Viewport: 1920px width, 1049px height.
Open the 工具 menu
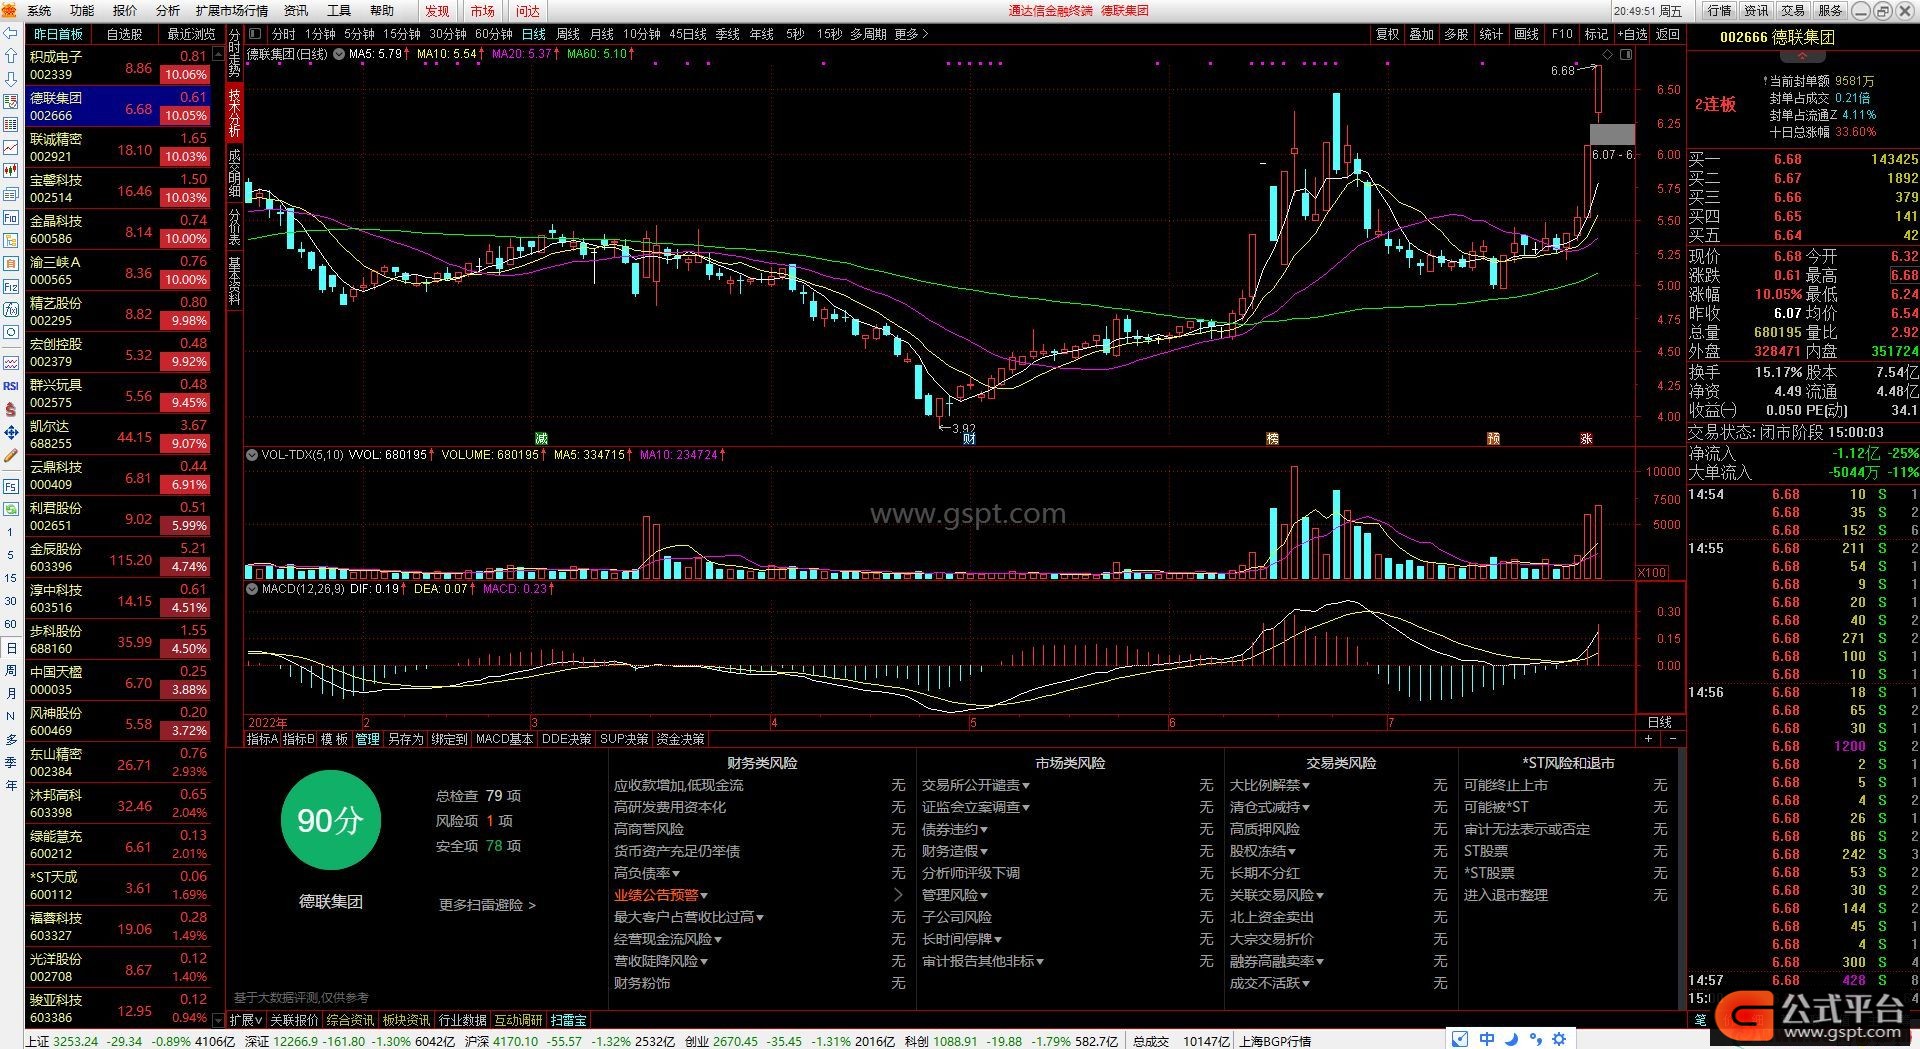(x=339, y=11)
